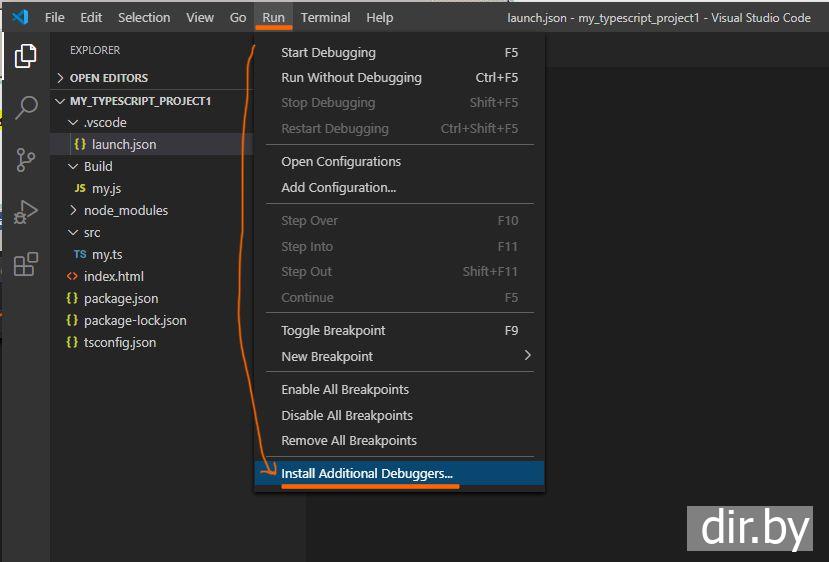Choose Add Configuration...
The width and height of the screenshot is (829, 562).
(x=399, y=187)
